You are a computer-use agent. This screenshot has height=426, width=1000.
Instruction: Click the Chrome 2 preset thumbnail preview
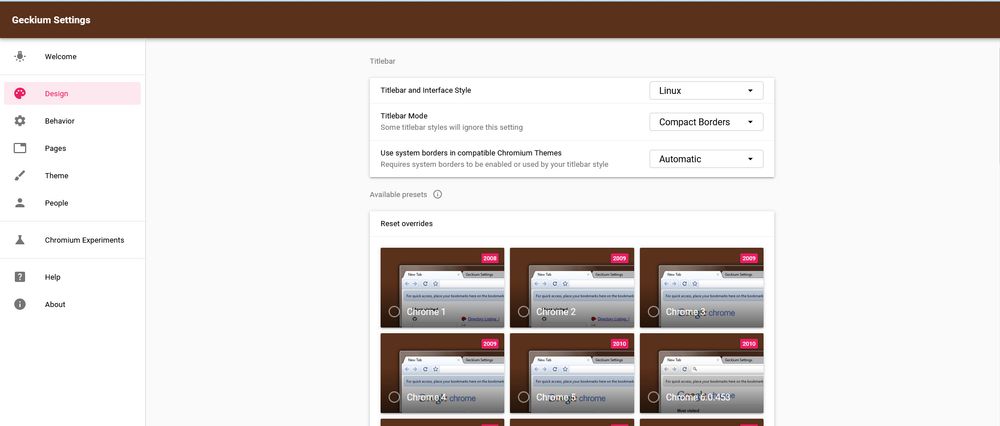pyautogui.click(x=572, y=288)
